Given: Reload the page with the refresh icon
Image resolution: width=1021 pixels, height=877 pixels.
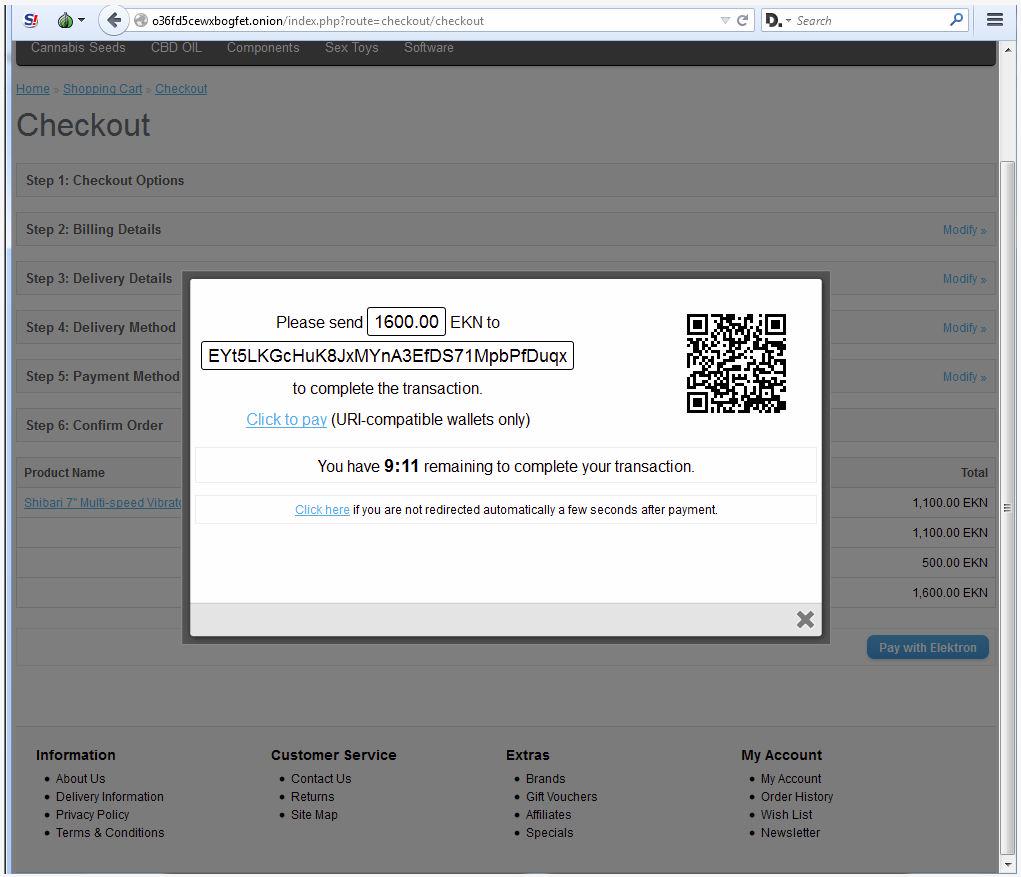Looking at the screenshot, I should pos(742,20).
